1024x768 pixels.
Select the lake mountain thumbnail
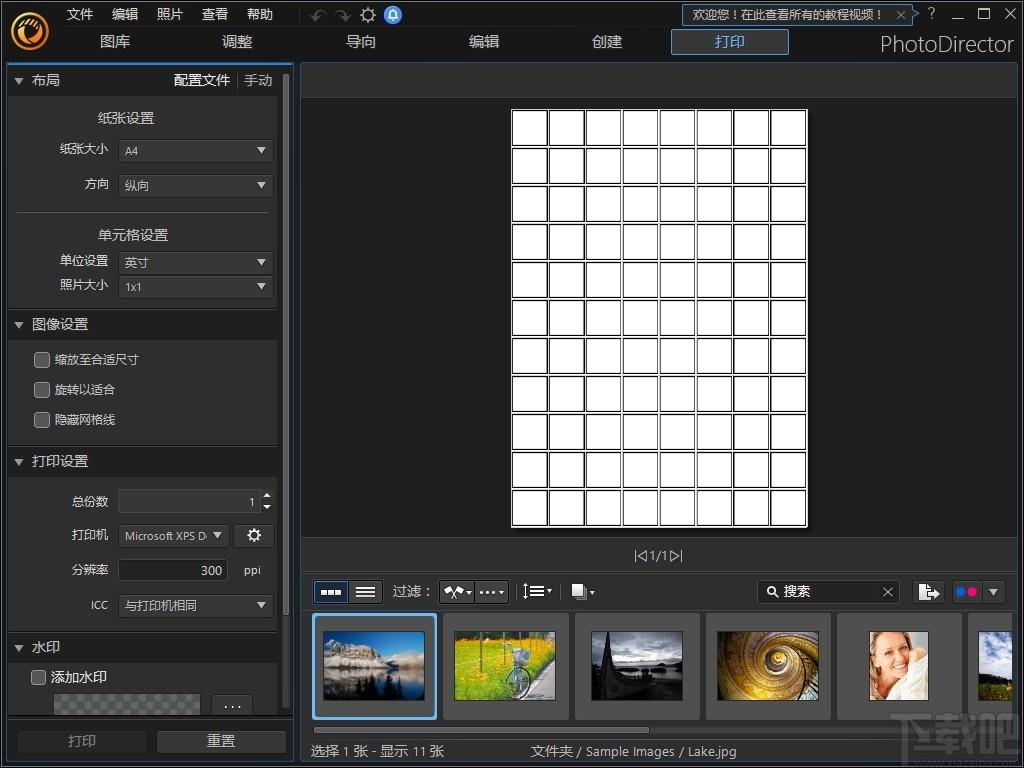(374, 666)
